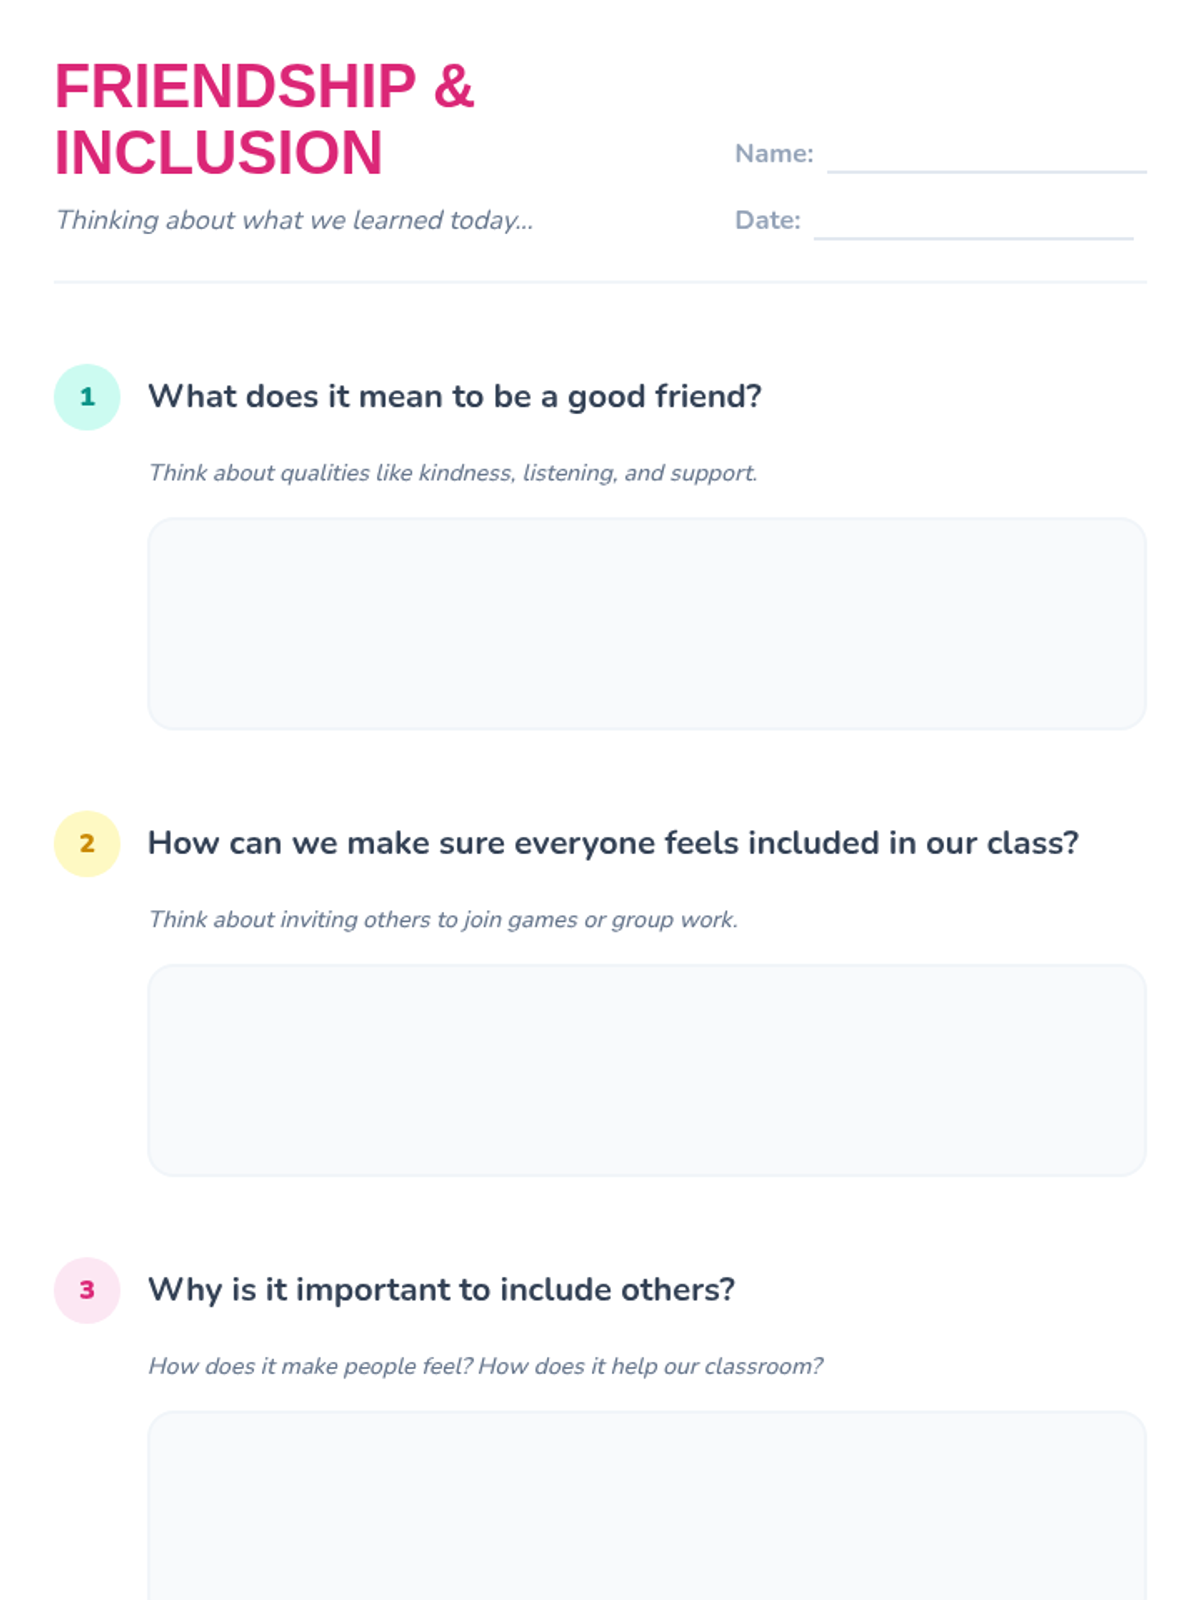The image size is (1200, 1600).
Task: Click the answer box for question 2
Action: click(646, 1069)
